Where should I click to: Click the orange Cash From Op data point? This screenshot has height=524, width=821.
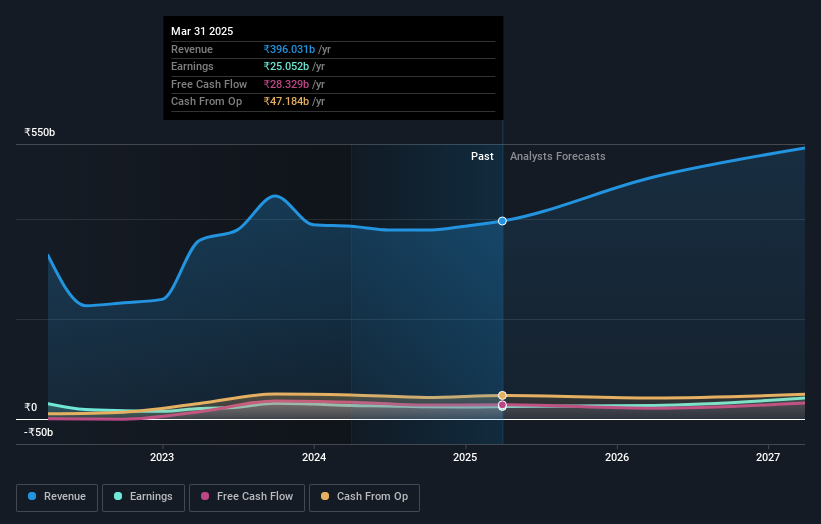click(502, 395)
